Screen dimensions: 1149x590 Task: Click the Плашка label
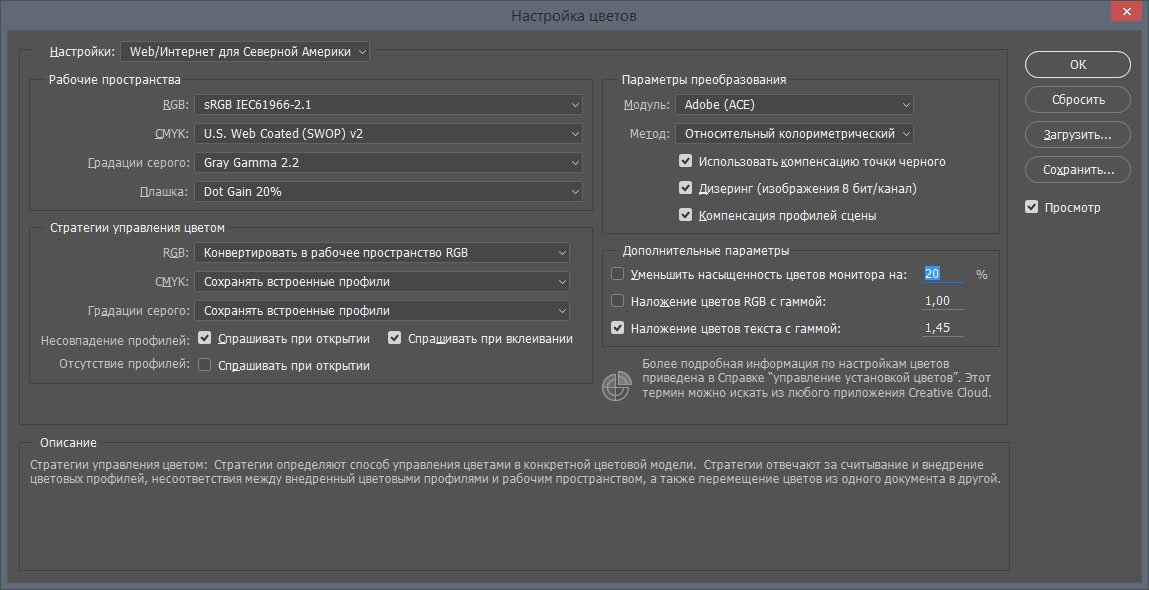164,192
